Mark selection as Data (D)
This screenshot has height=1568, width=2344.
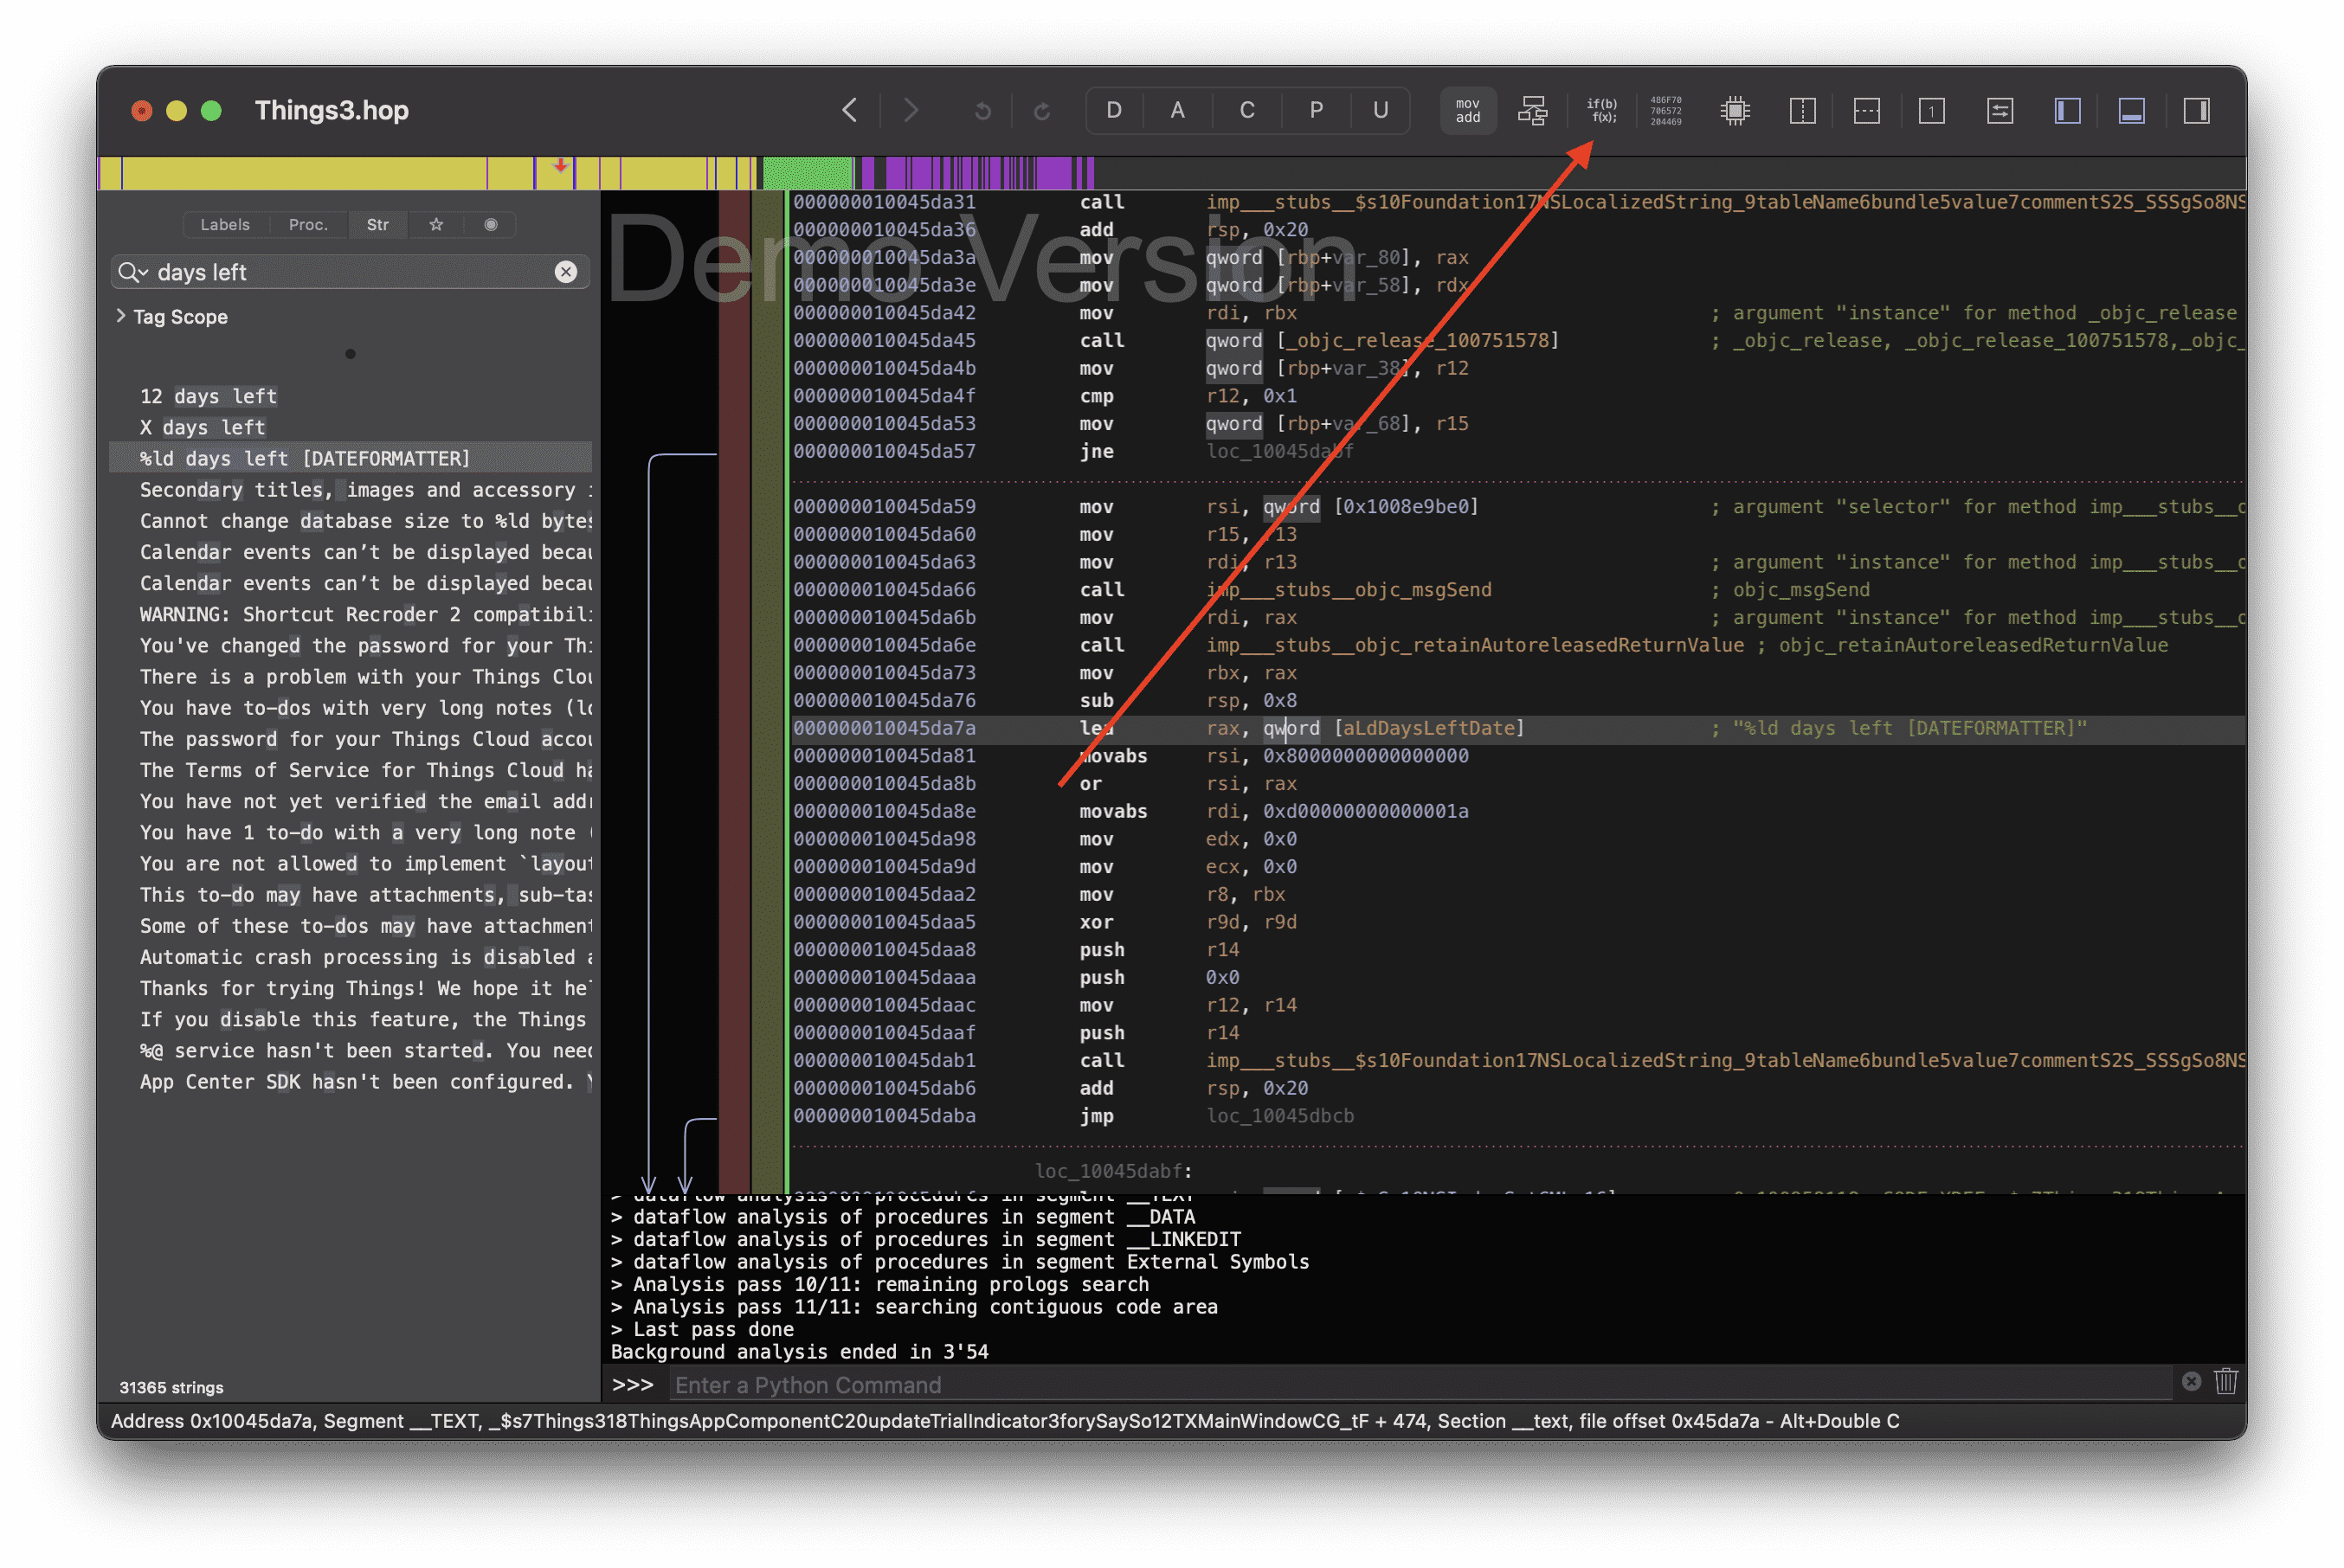(1113, 110)
